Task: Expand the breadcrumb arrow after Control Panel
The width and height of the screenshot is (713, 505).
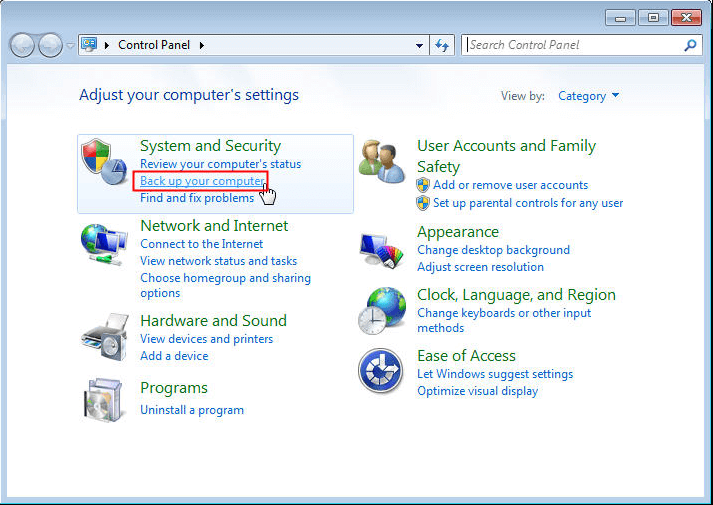Action: [x=201, y=45]
